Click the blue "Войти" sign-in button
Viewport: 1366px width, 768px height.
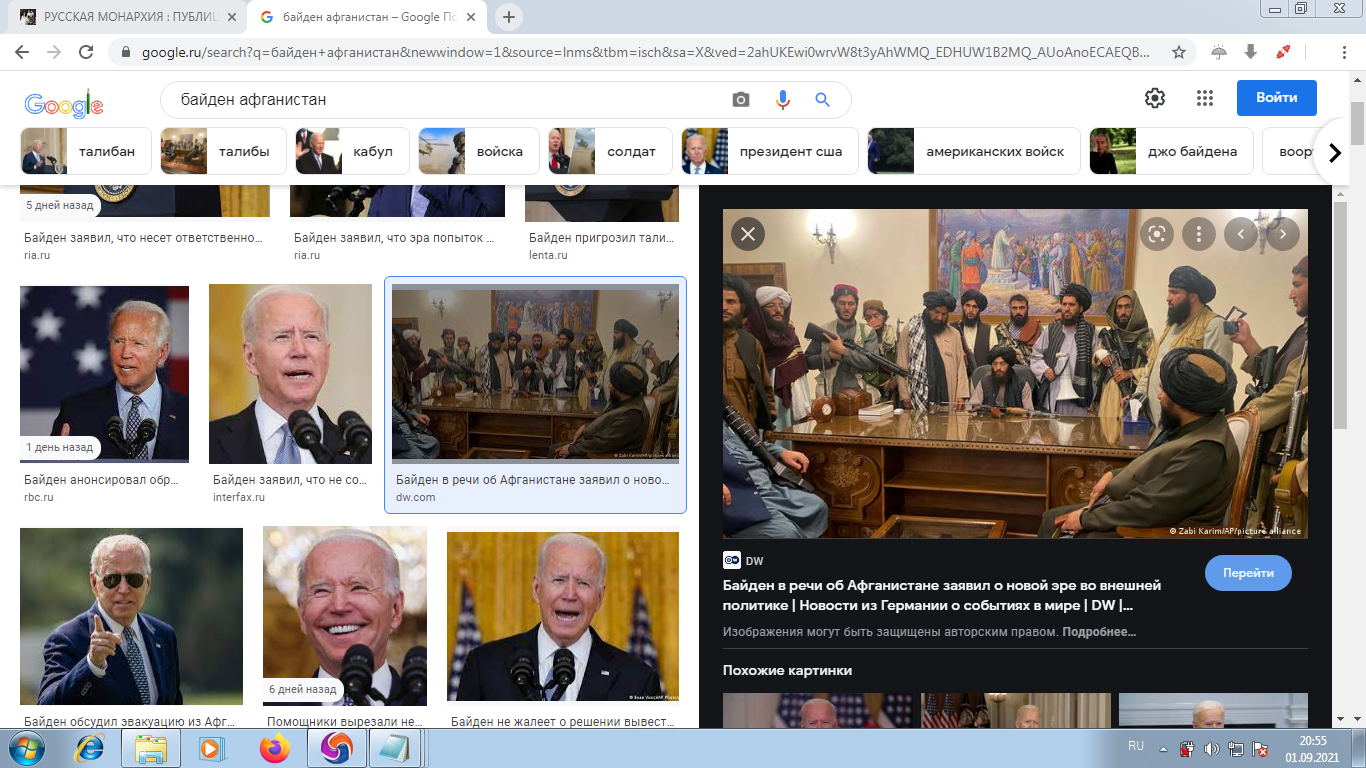coord(1276,98)
